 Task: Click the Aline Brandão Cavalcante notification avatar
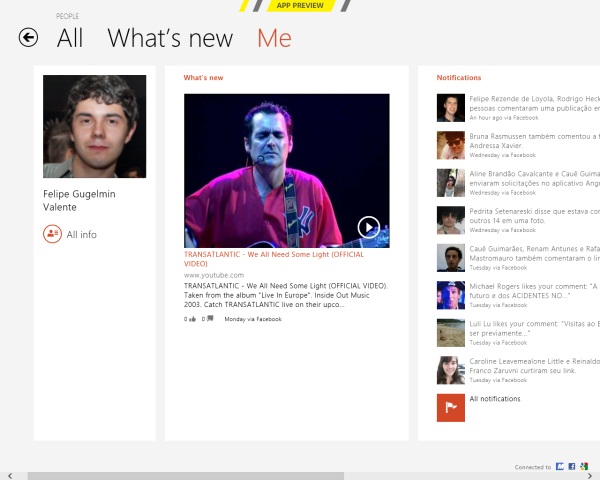pyautogui.click(x=451, y=183)
